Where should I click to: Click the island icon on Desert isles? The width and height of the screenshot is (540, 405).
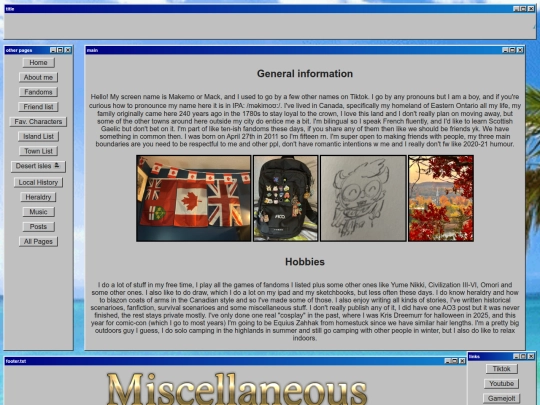click(x=57, y=166)
